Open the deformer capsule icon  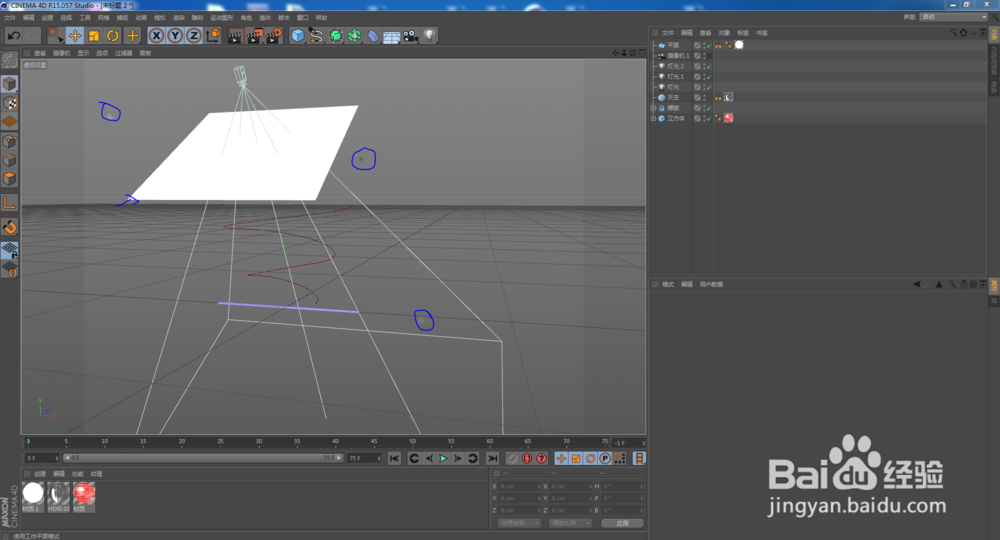click(x=373, y=36)
